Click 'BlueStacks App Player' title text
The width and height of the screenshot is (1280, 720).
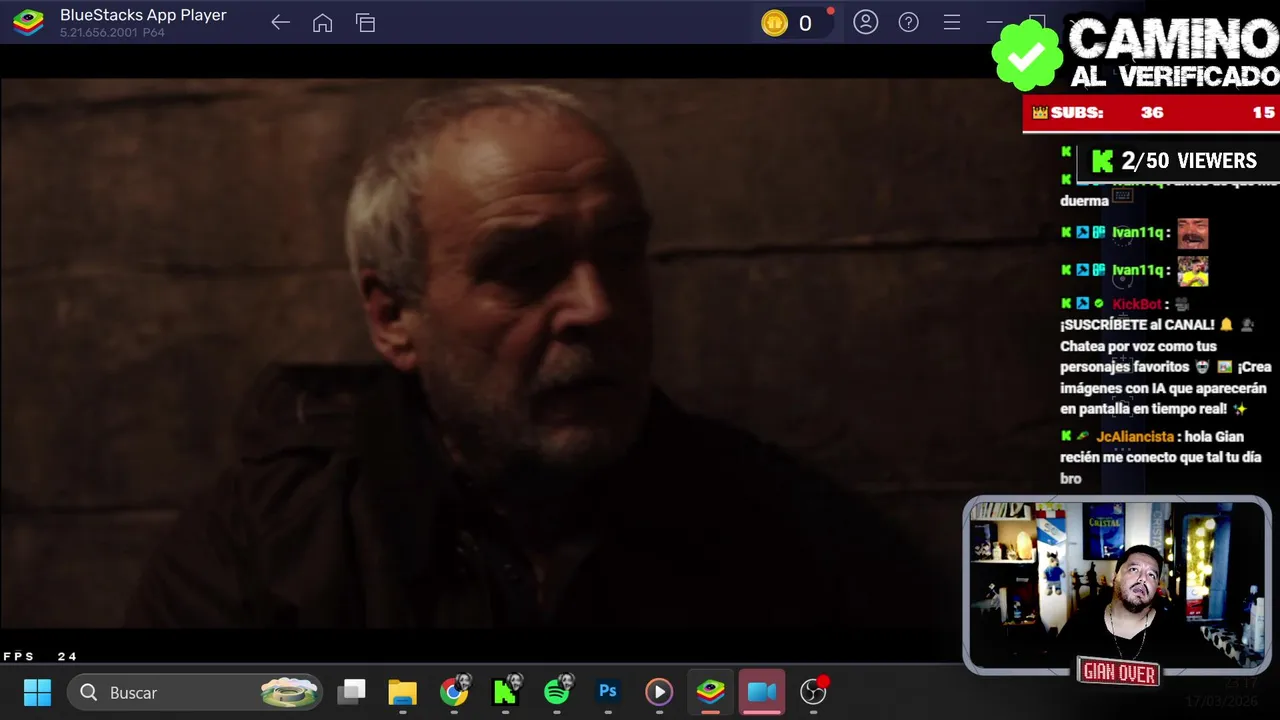(x=143, y=15)
